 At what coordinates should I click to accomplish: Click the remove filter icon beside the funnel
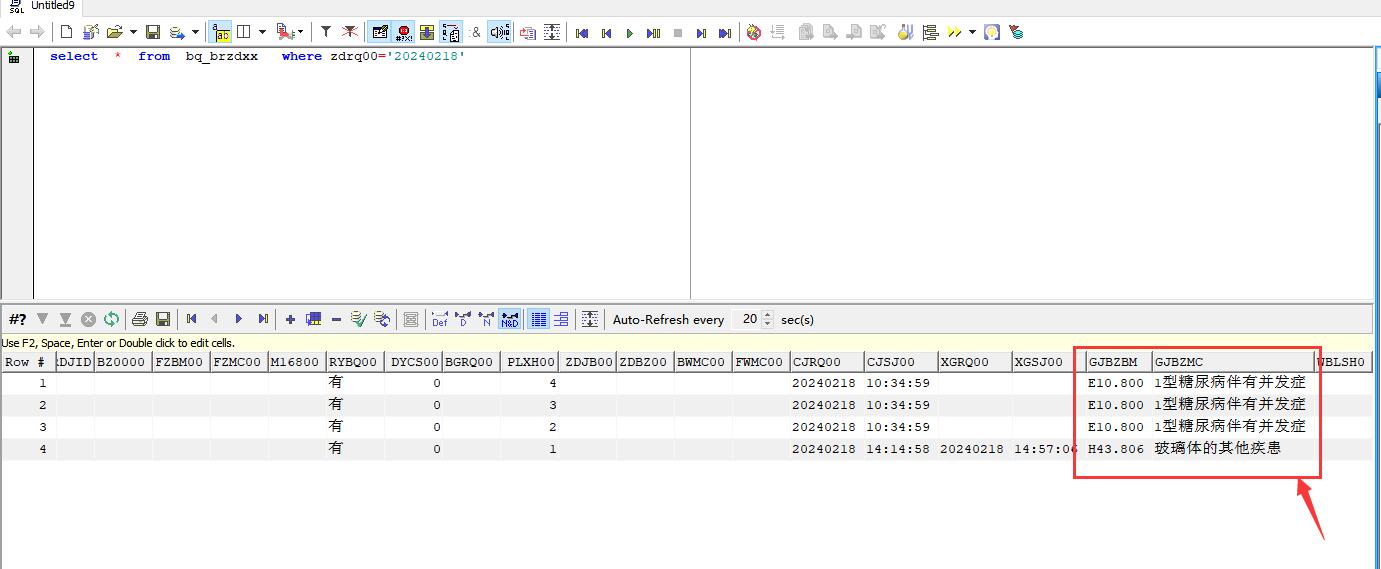(349, 32)
